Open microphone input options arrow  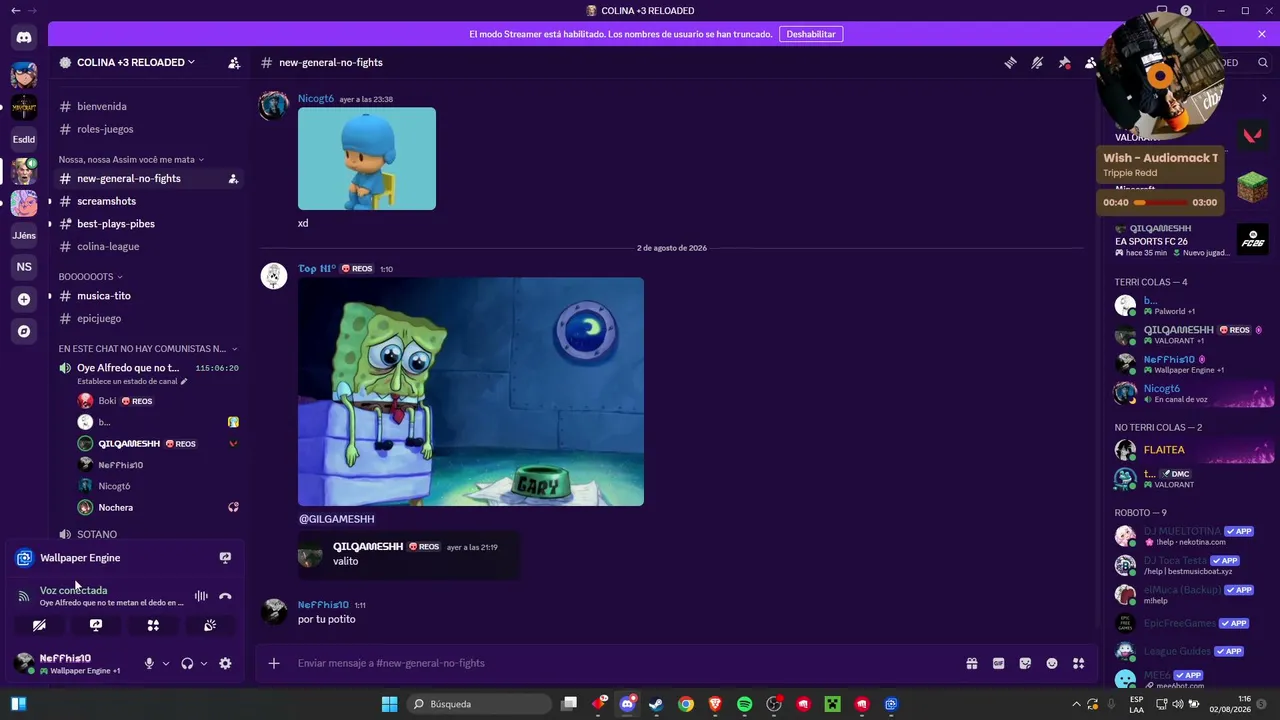click(x=166, y=663)
